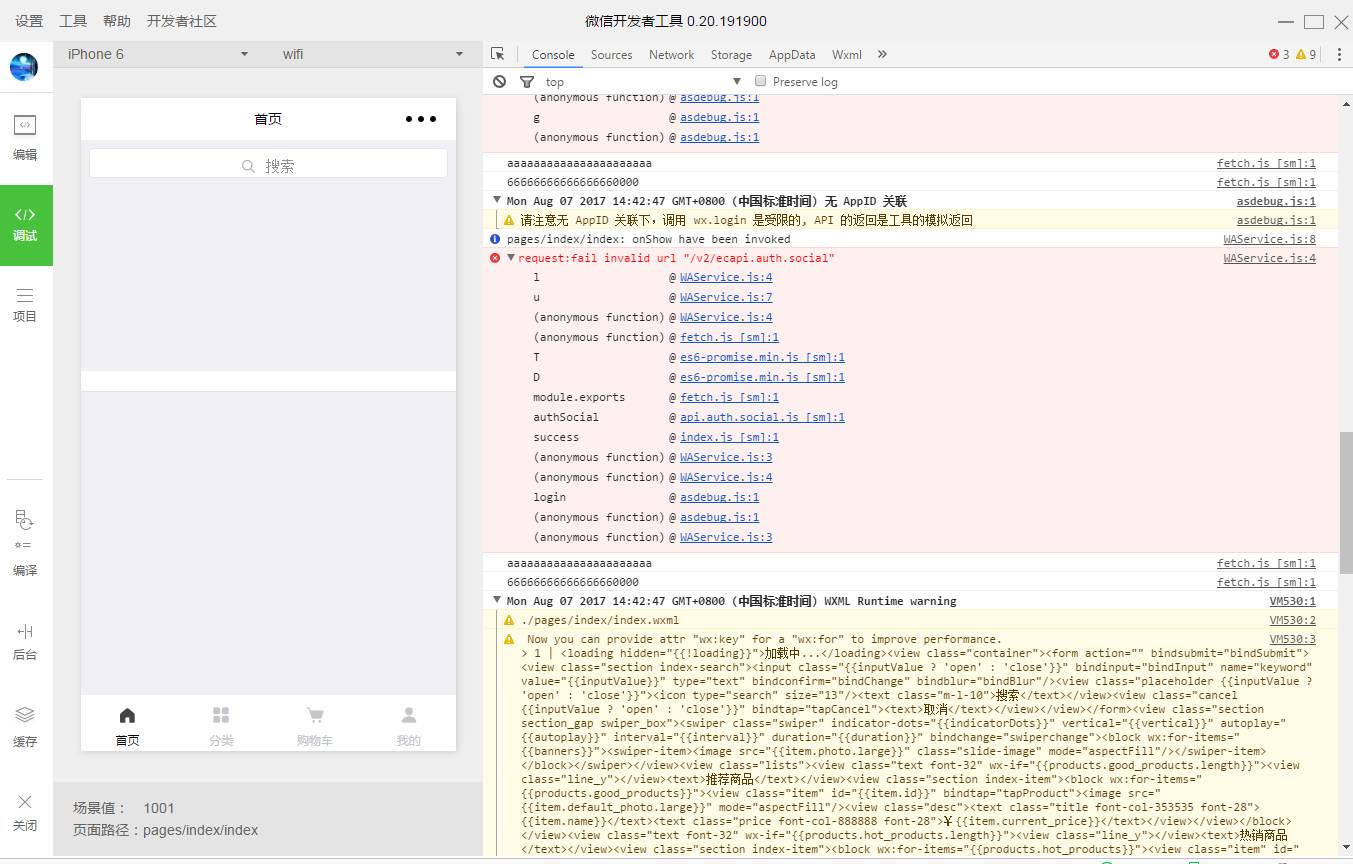Click the 页面路径 pages/index/index text
The image size is (1353, 864).
[165, 830]
